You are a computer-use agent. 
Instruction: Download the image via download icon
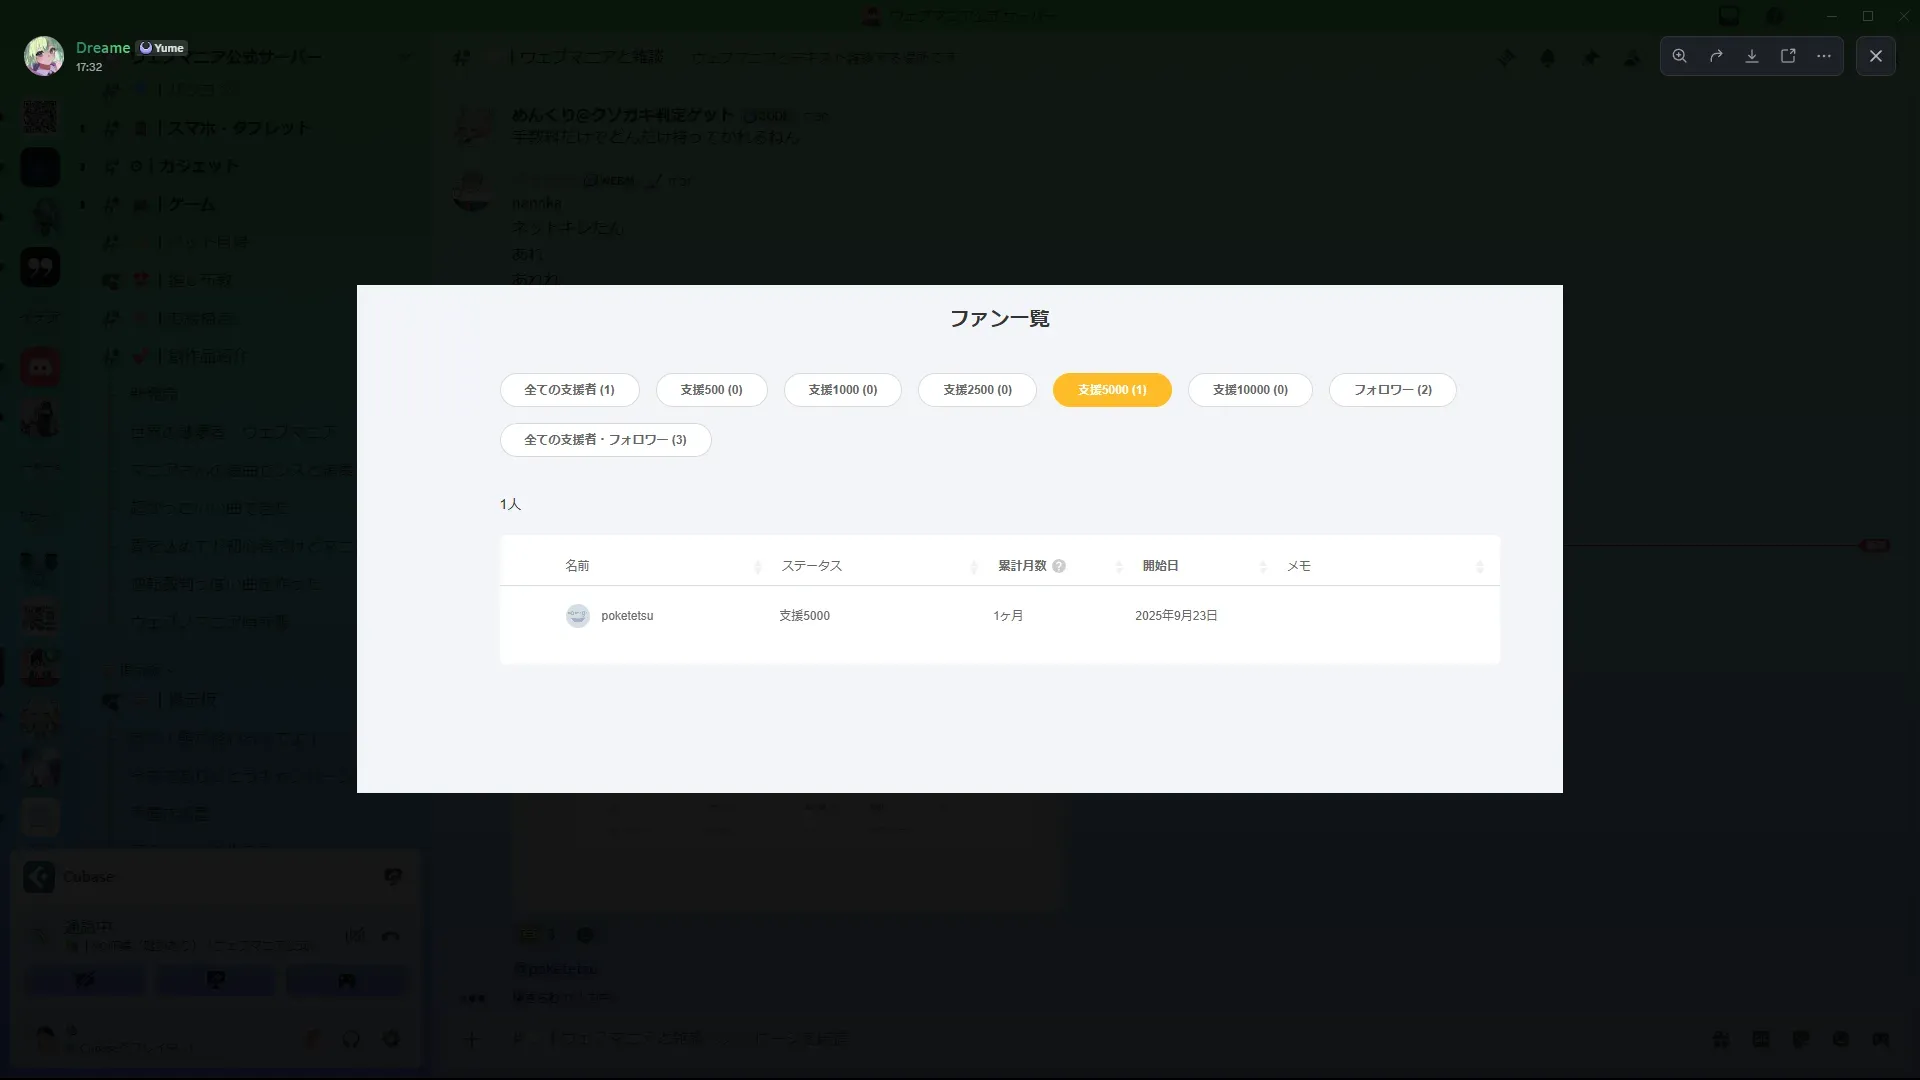(x=1752, y=56)
